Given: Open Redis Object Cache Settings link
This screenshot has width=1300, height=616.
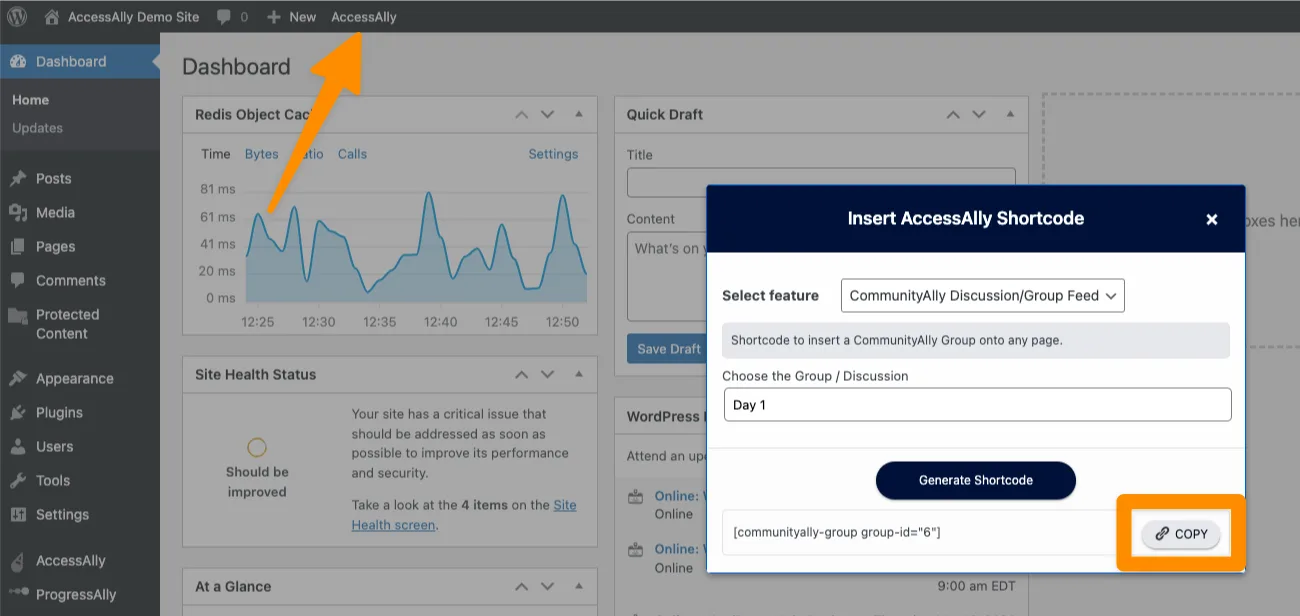Looking at the screenshot, I should (553, 154).
